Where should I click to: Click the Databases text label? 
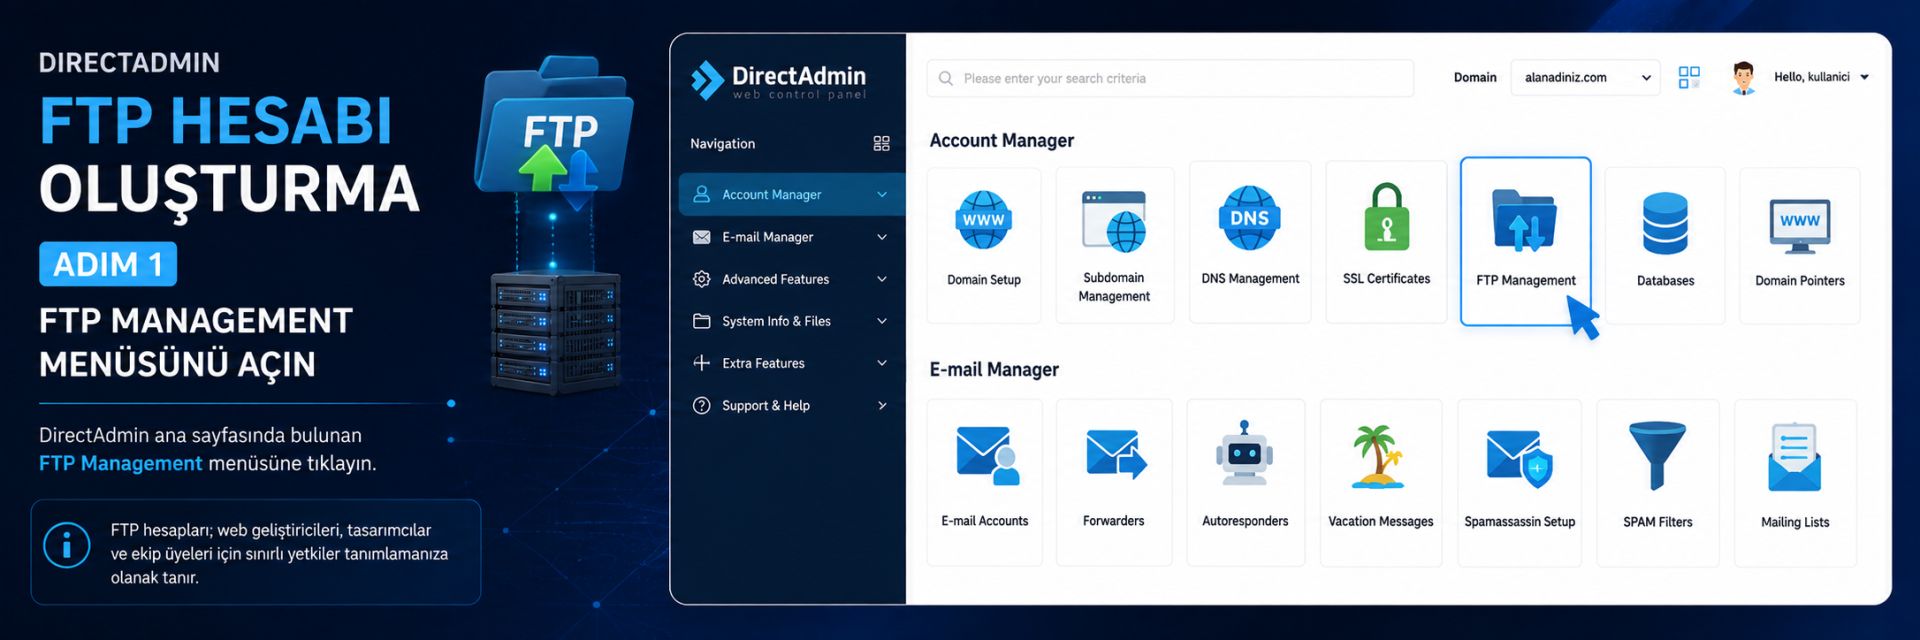point(1666,281)
